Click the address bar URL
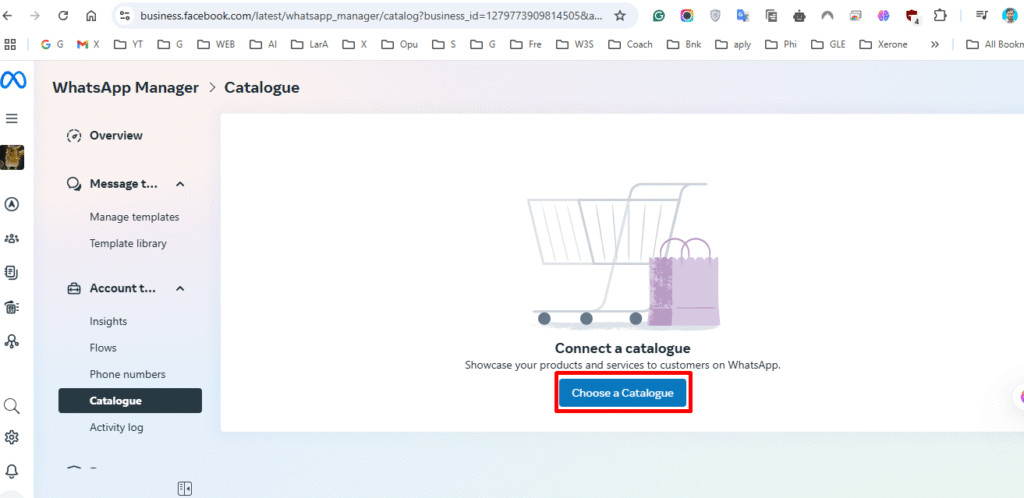 [372, 16]
